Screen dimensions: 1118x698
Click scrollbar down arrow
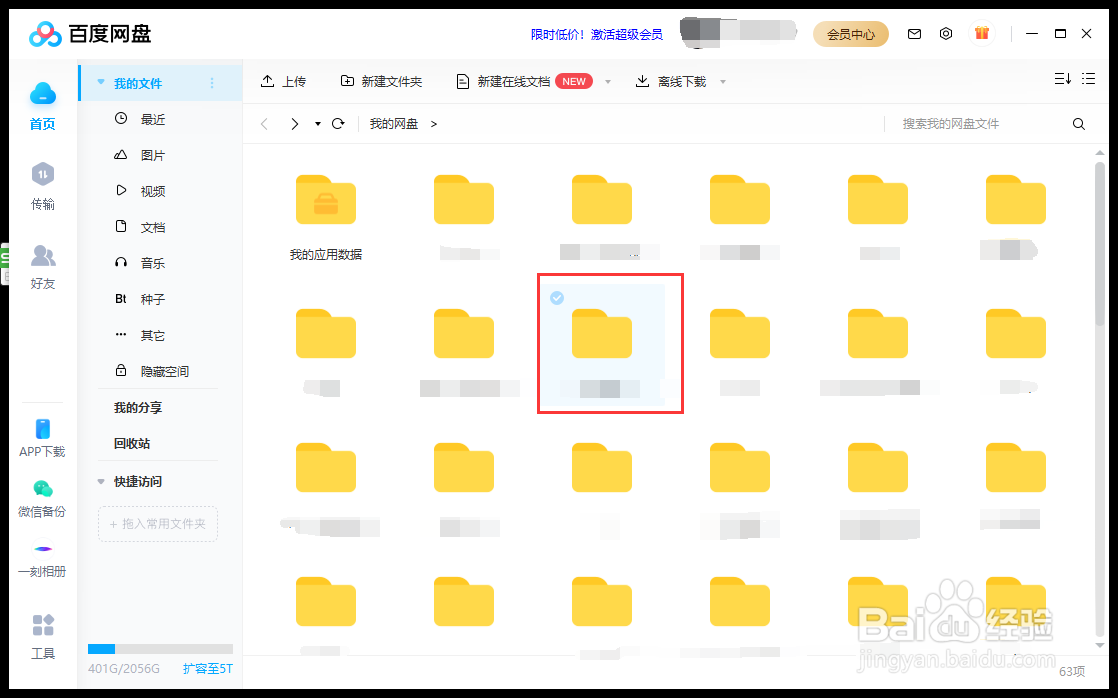pyautogui.click(x=1099, y=645)
